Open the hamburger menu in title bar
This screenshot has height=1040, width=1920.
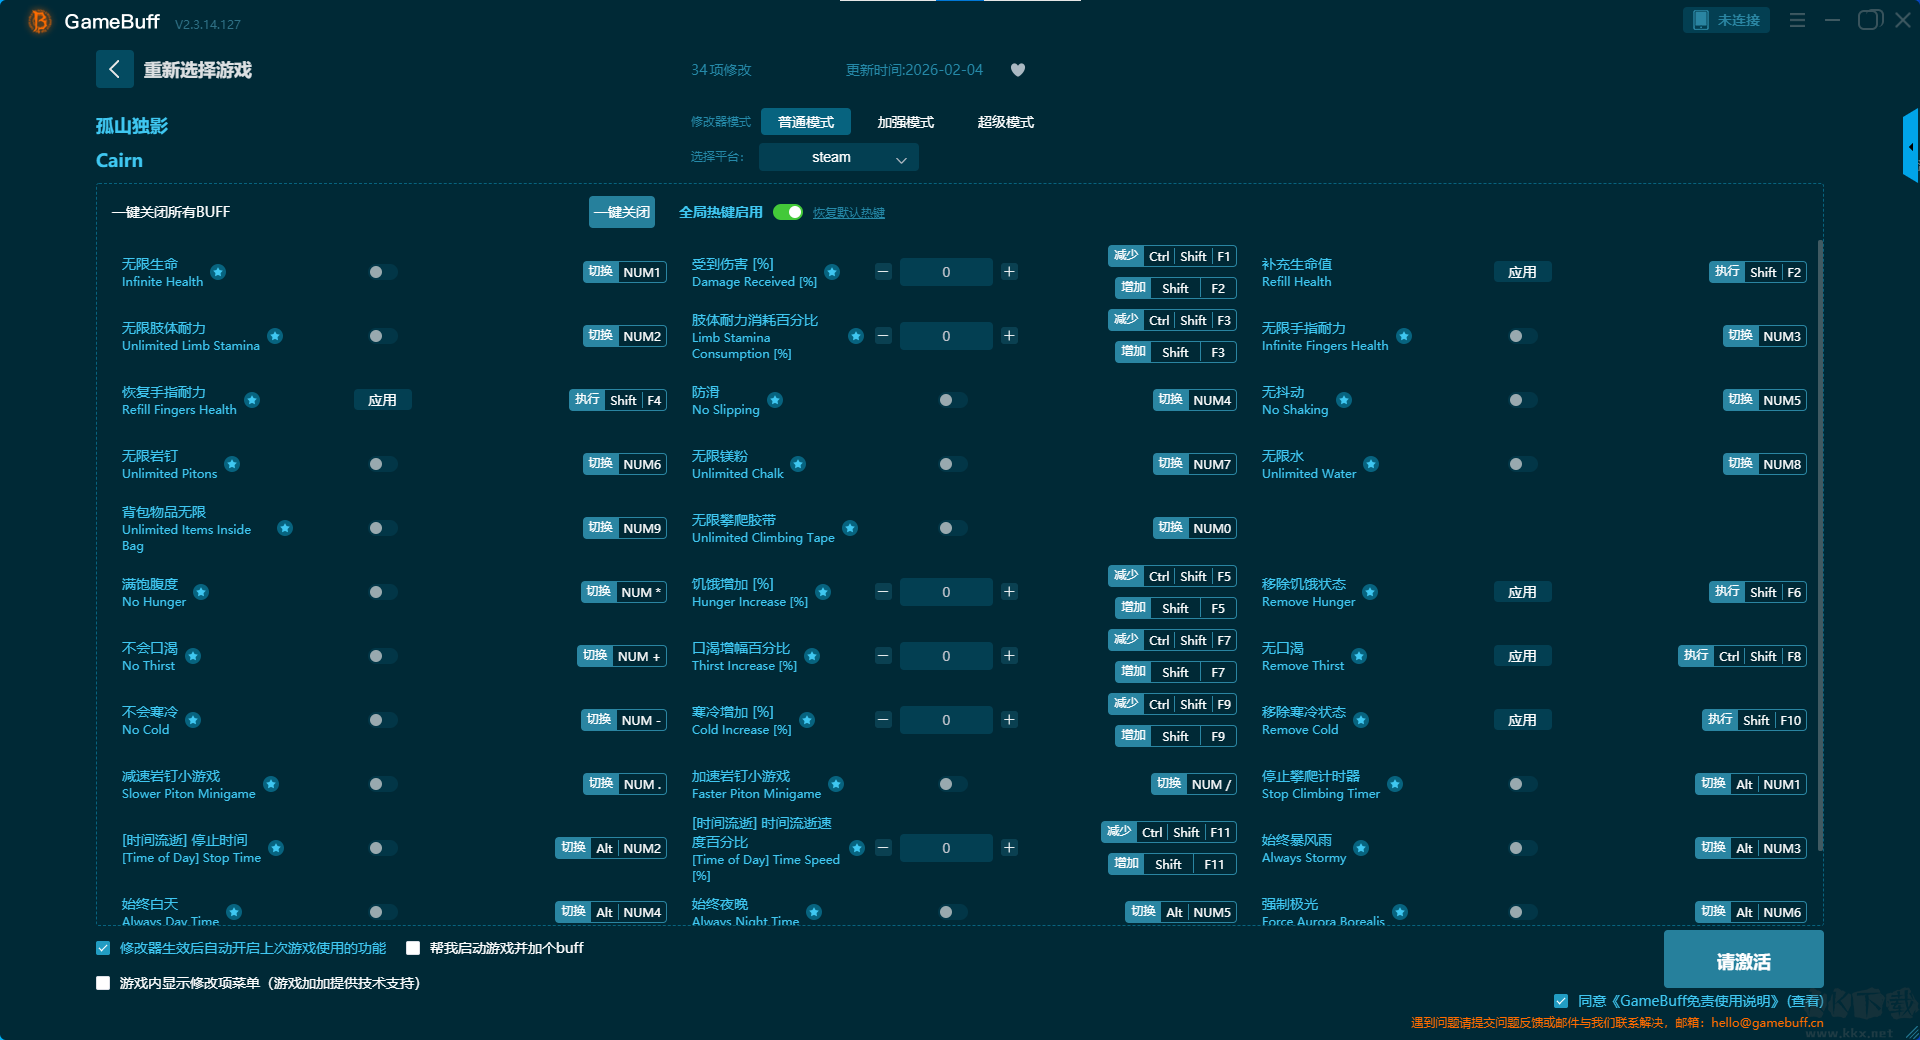(x=1797, y=20)
